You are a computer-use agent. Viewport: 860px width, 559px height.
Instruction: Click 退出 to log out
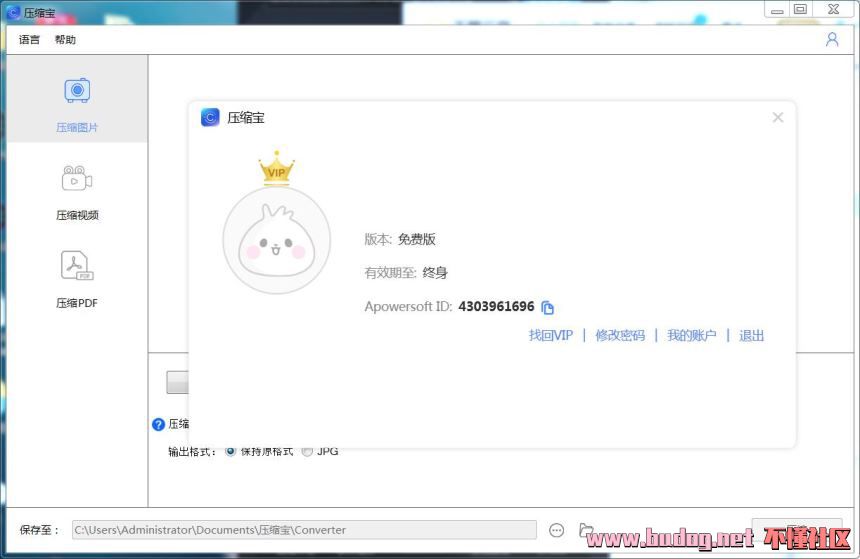pos(751,335)
